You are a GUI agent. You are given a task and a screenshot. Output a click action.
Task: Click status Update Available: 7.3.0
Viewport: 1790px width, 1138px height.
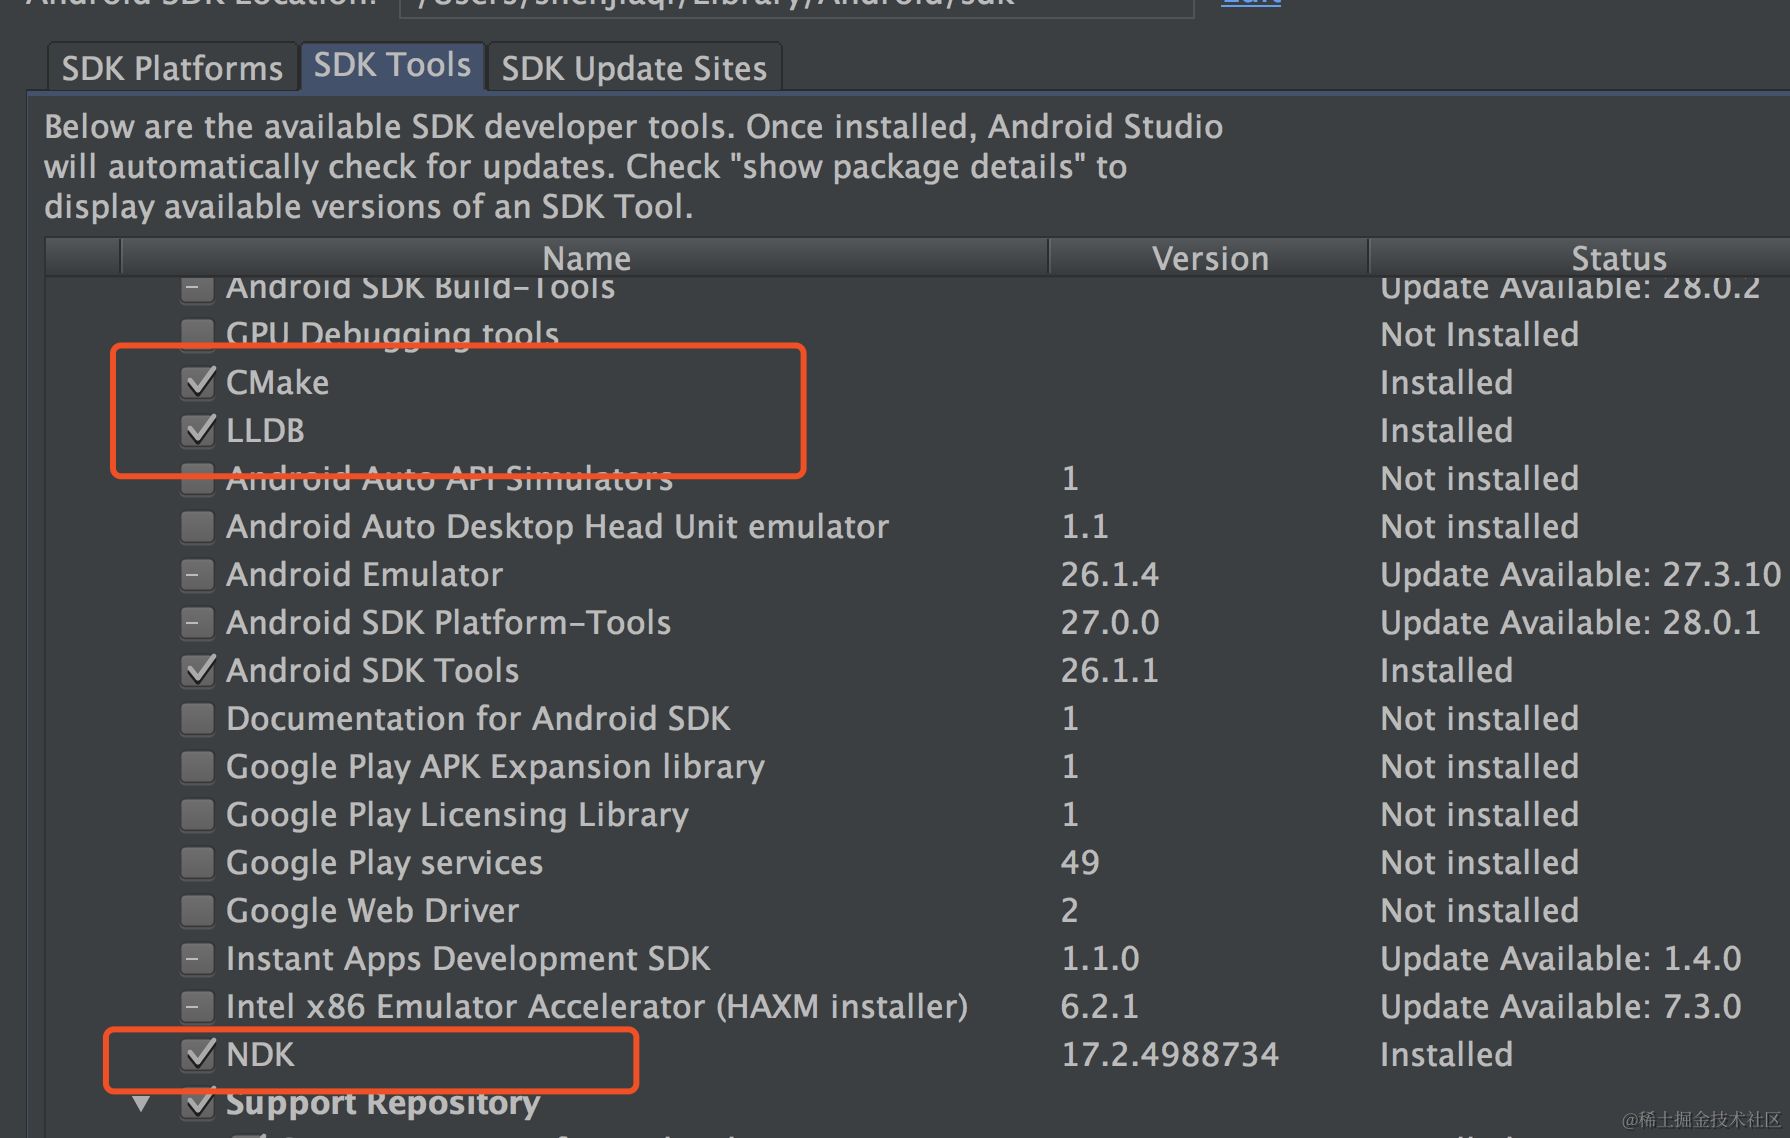[x=1560, y=1006]
